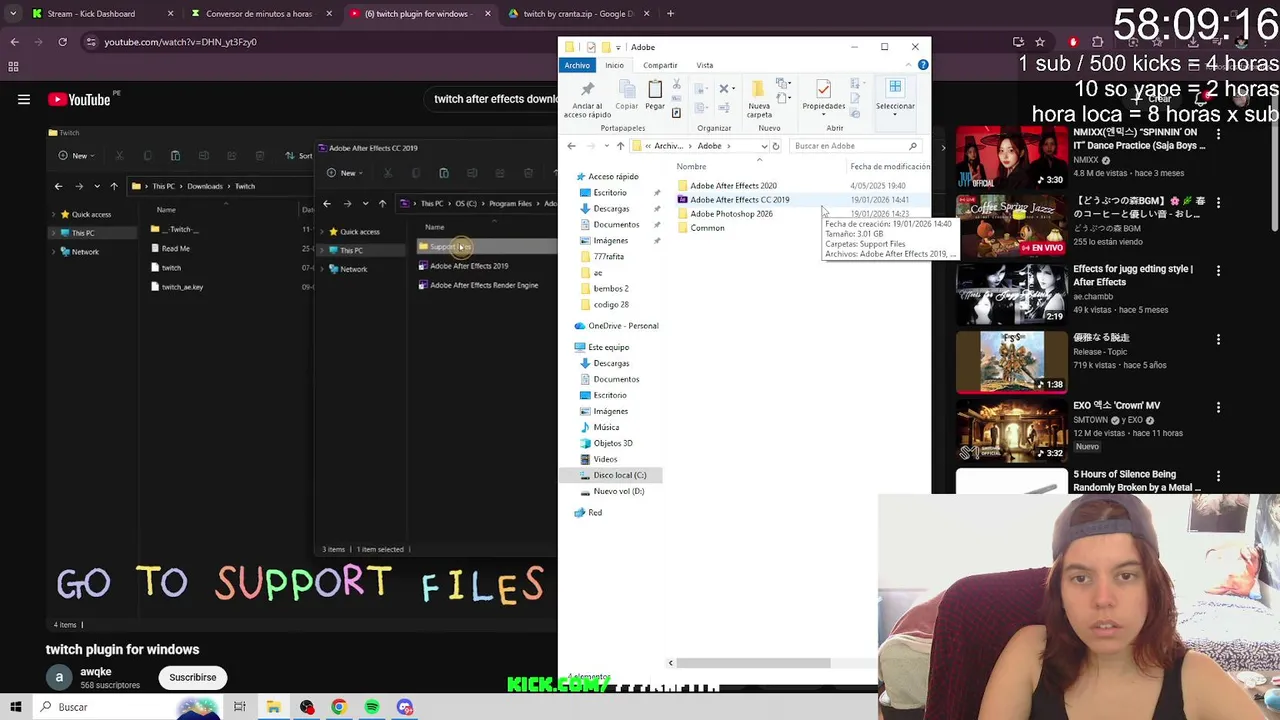Image resolution: width=1280 pixels, height=720 pixels.
Task: Reload the browser page
Action: [62, 42]
